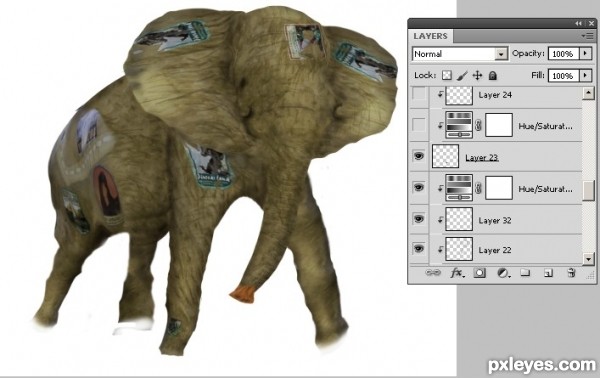Select Layer 24 thumbnail

pos(459,95)
